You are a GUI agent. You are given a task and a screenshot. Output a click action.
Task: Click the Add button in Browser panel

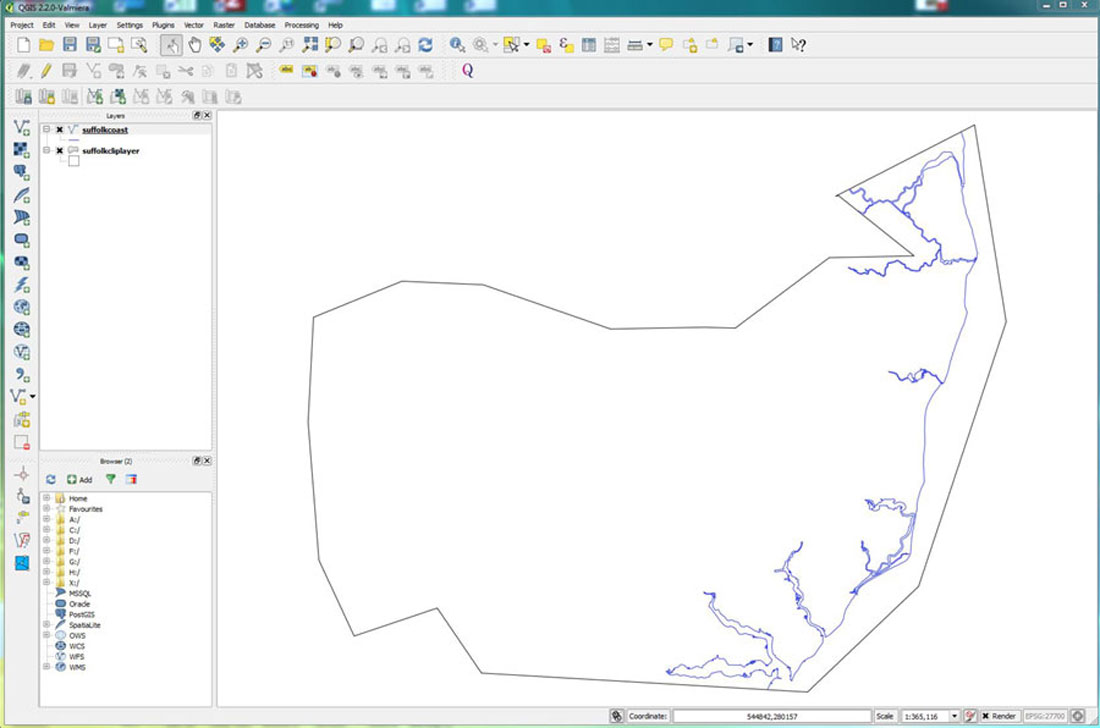click(79, 479)
